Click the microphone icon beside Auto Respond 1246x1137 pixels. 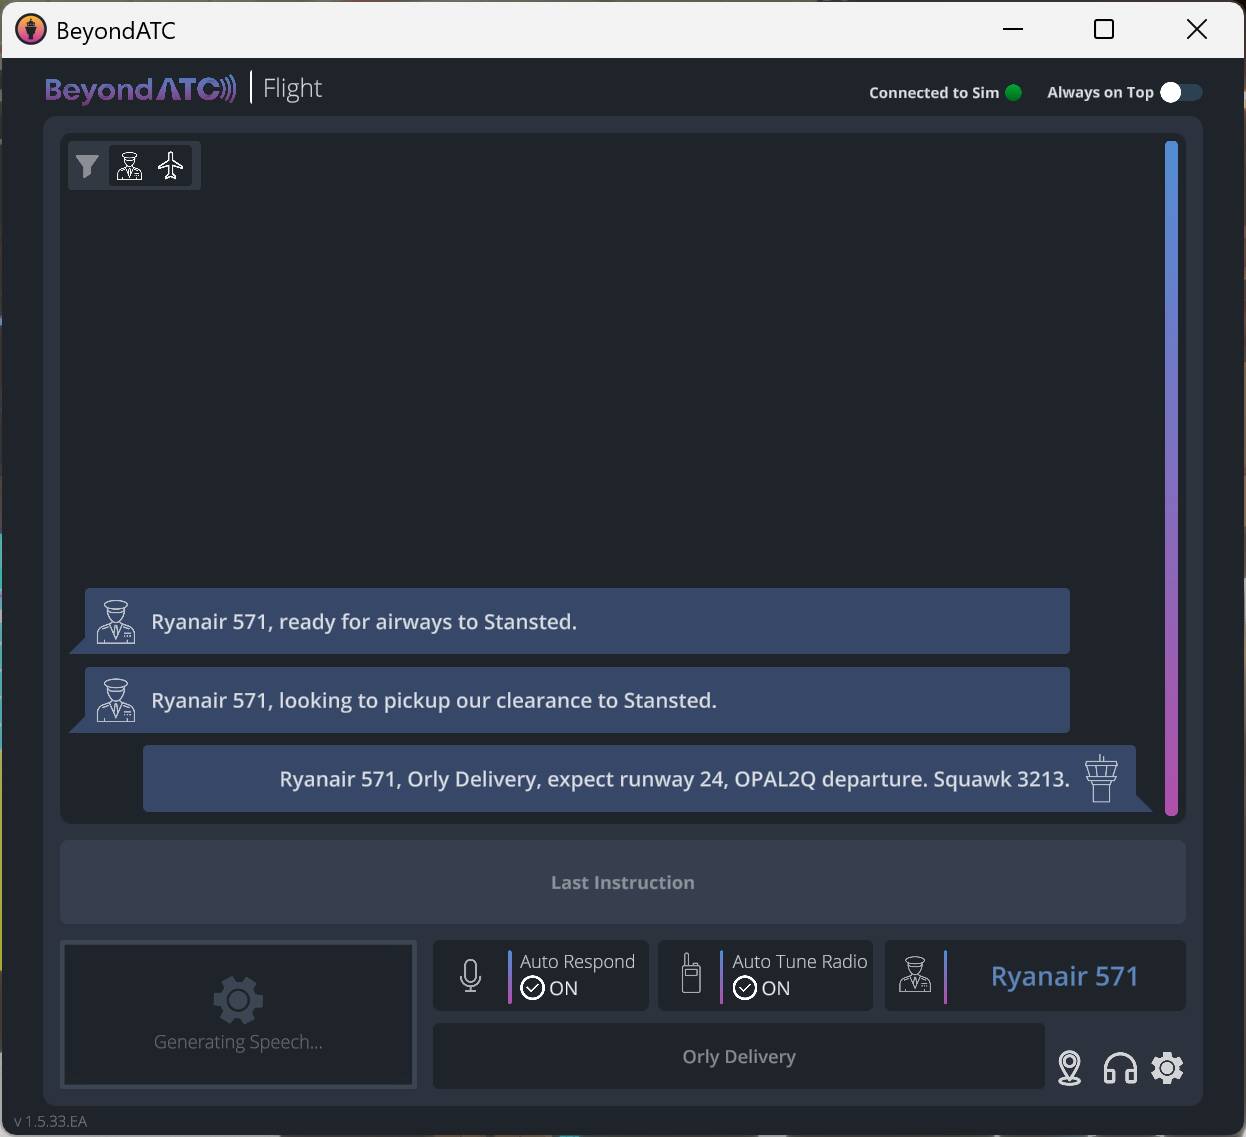470,975
